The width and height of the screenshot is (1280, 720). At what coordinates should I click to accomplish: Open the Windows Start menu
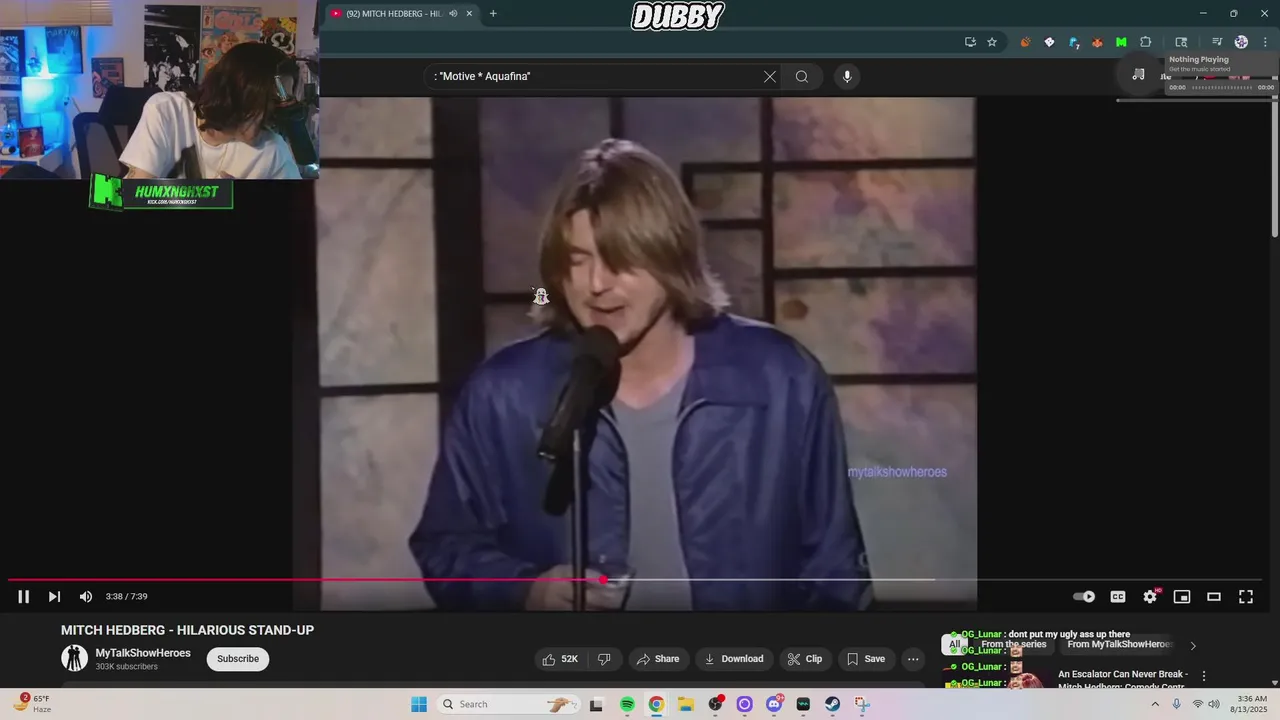pyautogui.click(x=419, y=704)
